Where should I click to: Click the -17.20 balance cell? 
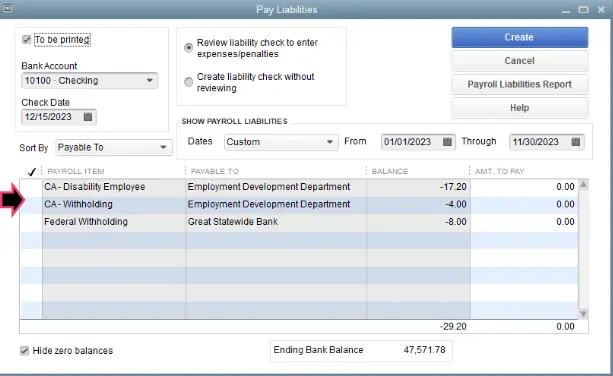419,187
